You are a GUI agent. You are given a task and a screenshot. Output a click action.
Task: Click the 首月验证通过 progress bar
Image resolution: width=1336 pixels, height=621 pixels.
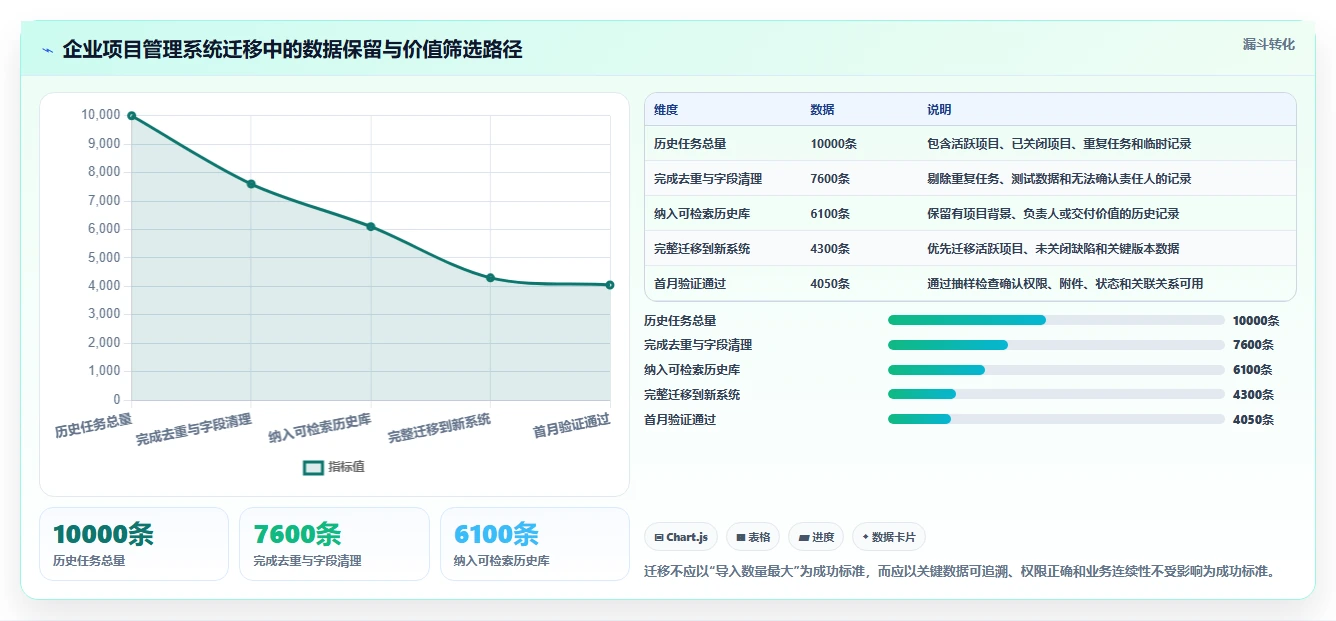[1056, 420]
